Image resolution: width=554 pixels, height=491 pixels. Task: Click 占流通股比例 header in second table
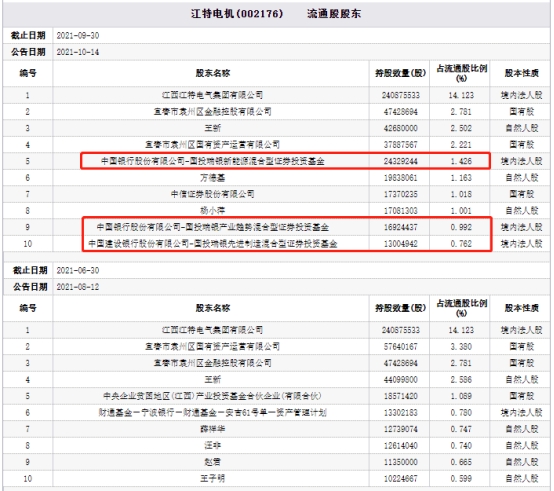point(461,308)
